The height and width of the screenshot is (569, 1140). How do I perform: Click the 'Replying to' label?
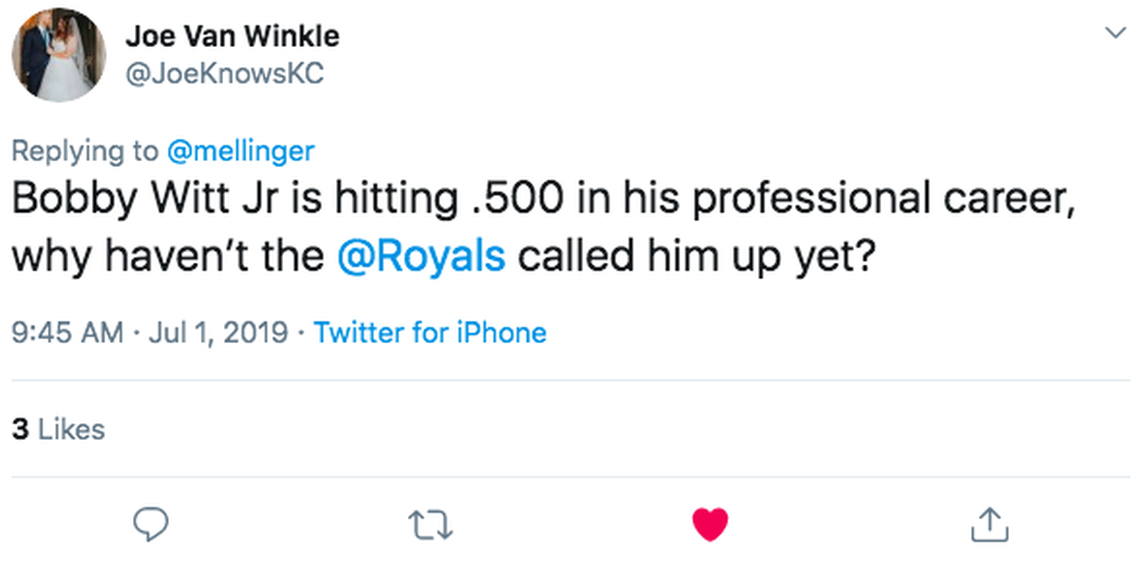84,151
